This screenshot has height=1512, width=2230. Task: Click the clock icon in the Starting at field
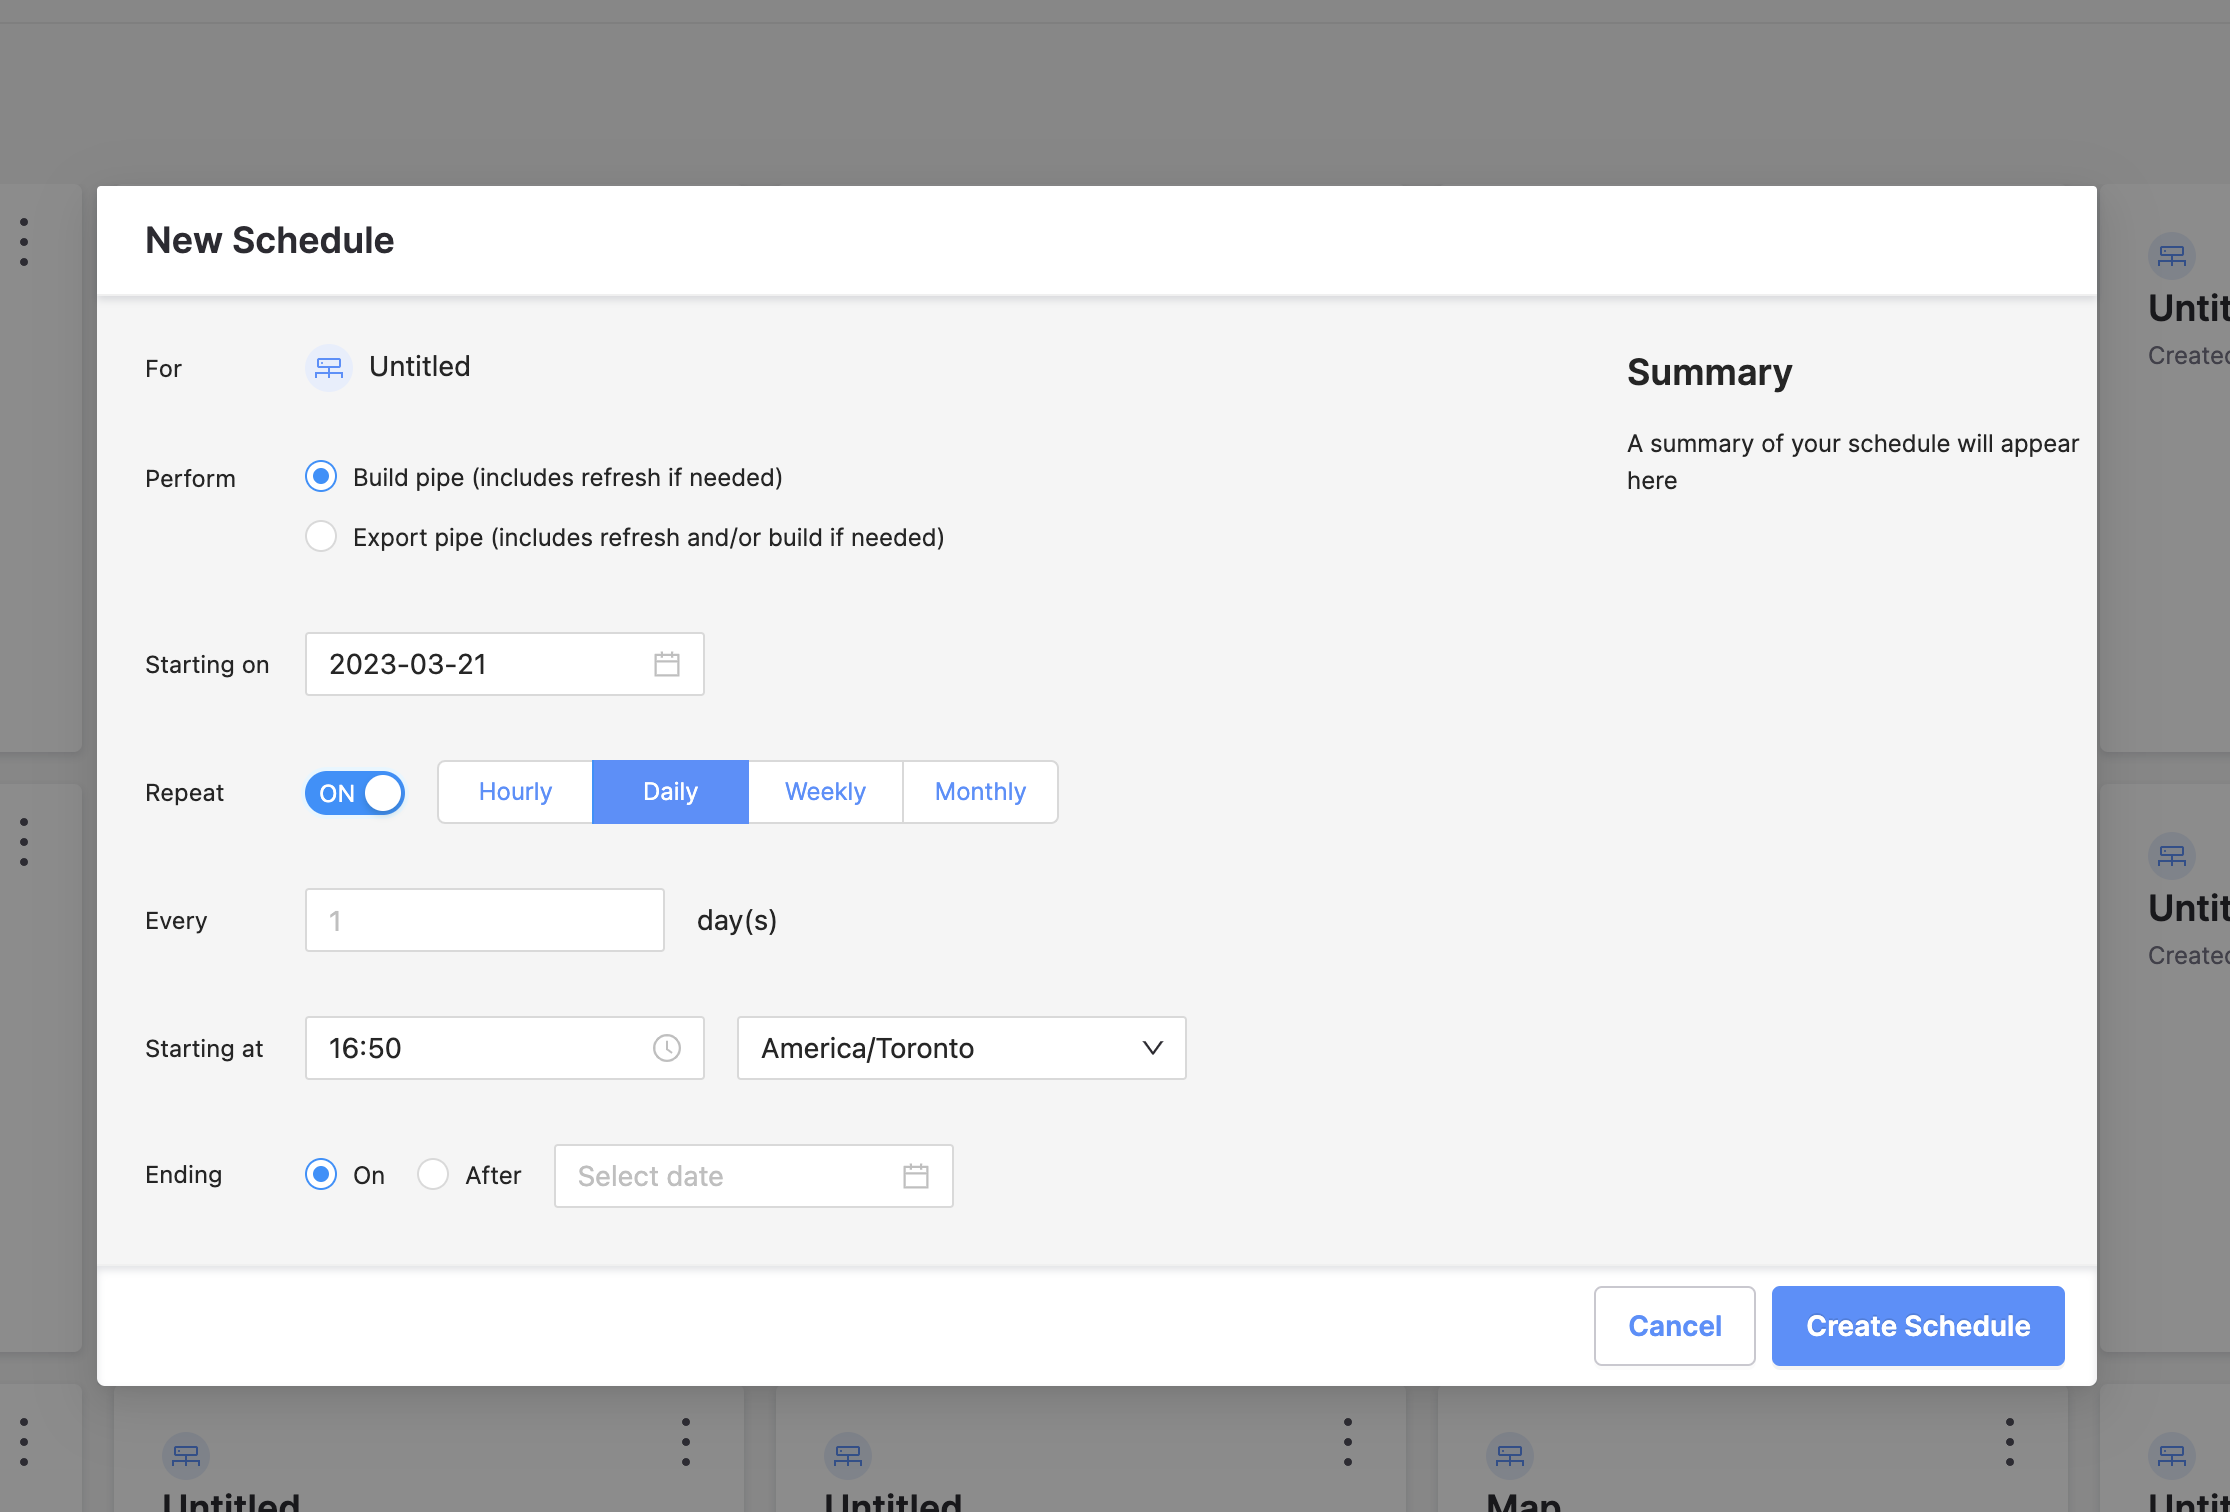click(x=667, y=1048)
